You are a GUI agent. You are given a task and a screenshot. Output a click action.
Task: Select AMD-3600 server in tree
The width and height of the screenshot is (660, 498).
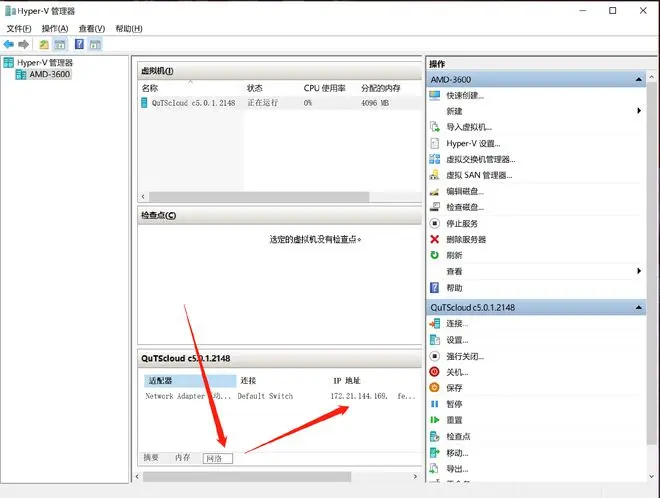[49, 75]
